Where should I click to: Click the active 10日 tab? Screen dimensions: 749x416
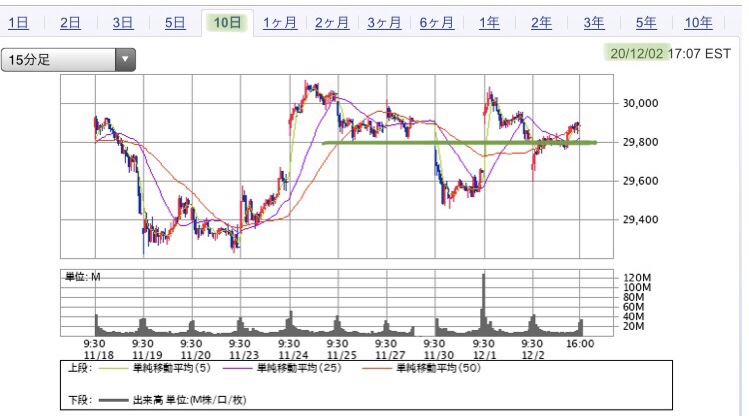click(x=227, y=22)
